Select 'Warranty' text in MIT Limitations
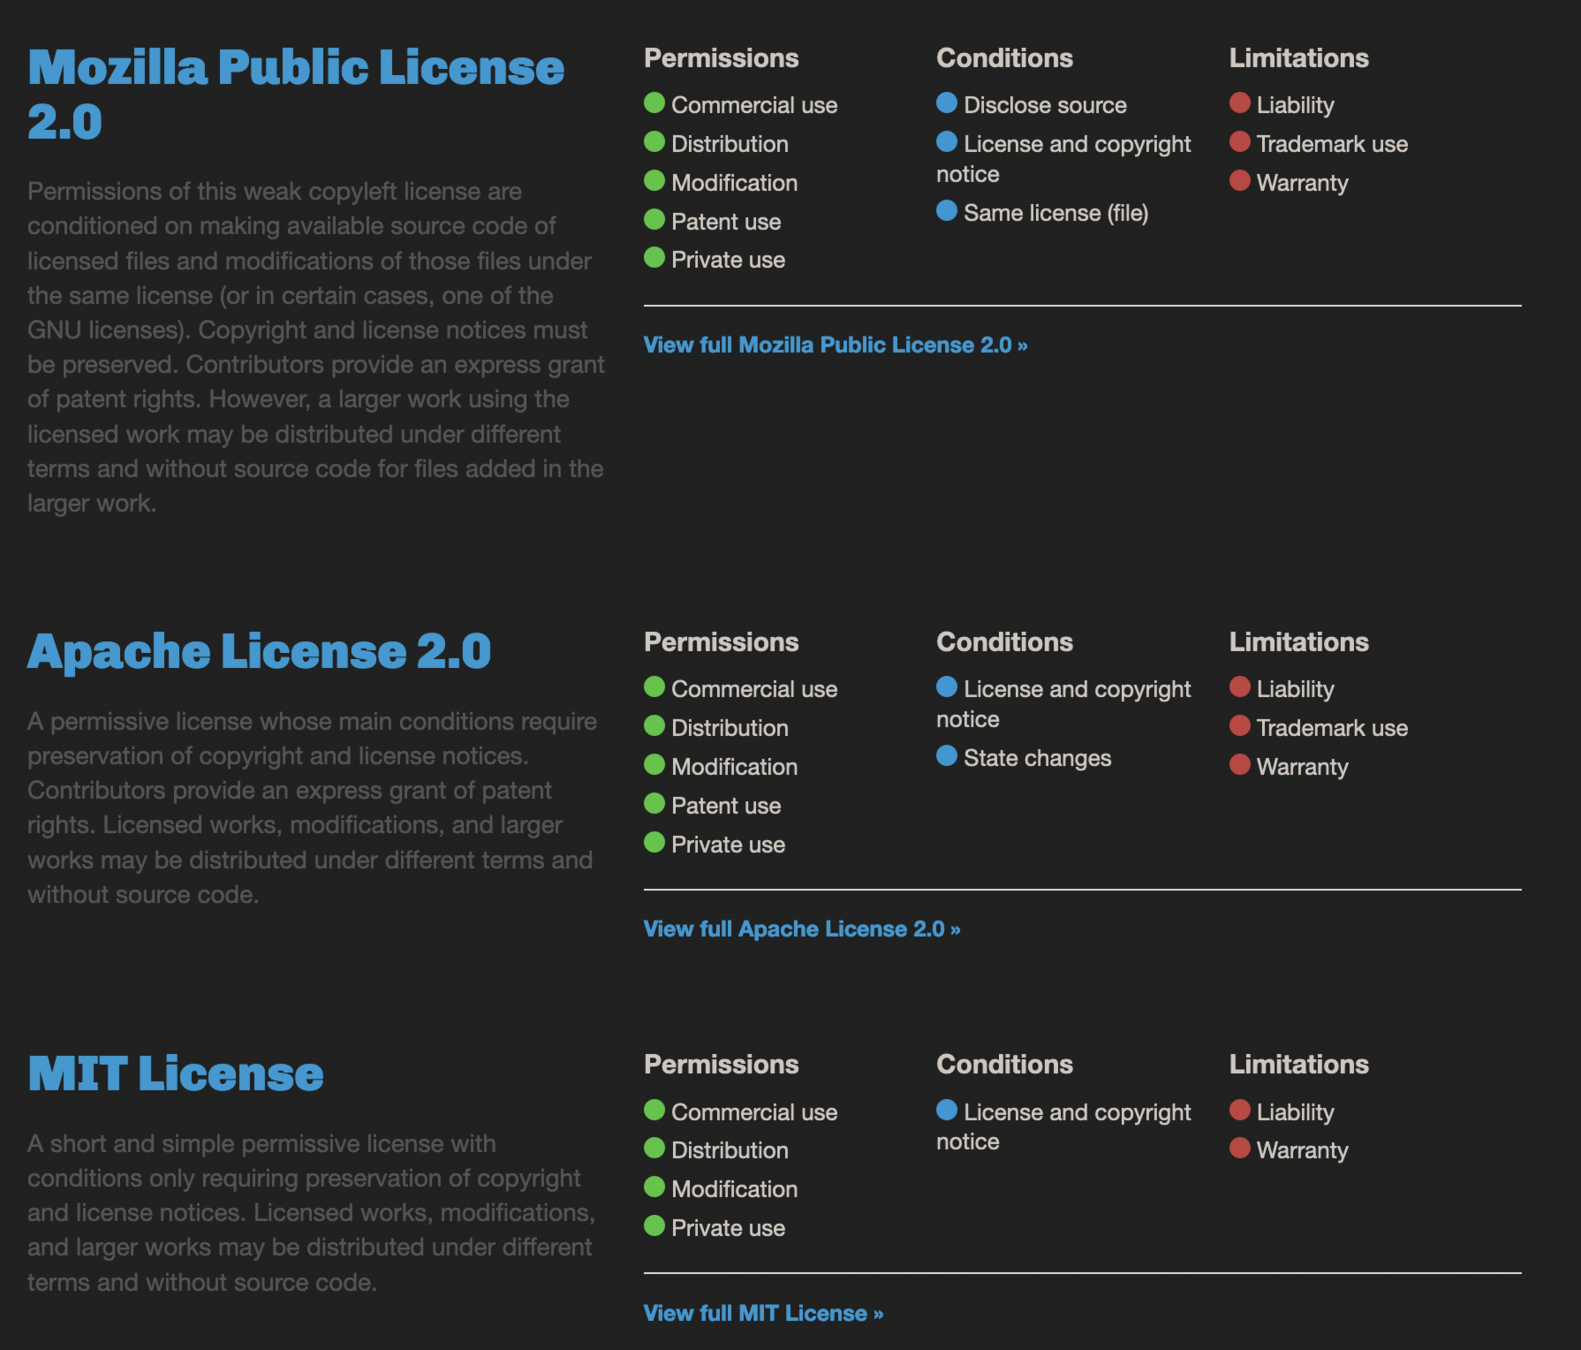 pos(1302,1151)
